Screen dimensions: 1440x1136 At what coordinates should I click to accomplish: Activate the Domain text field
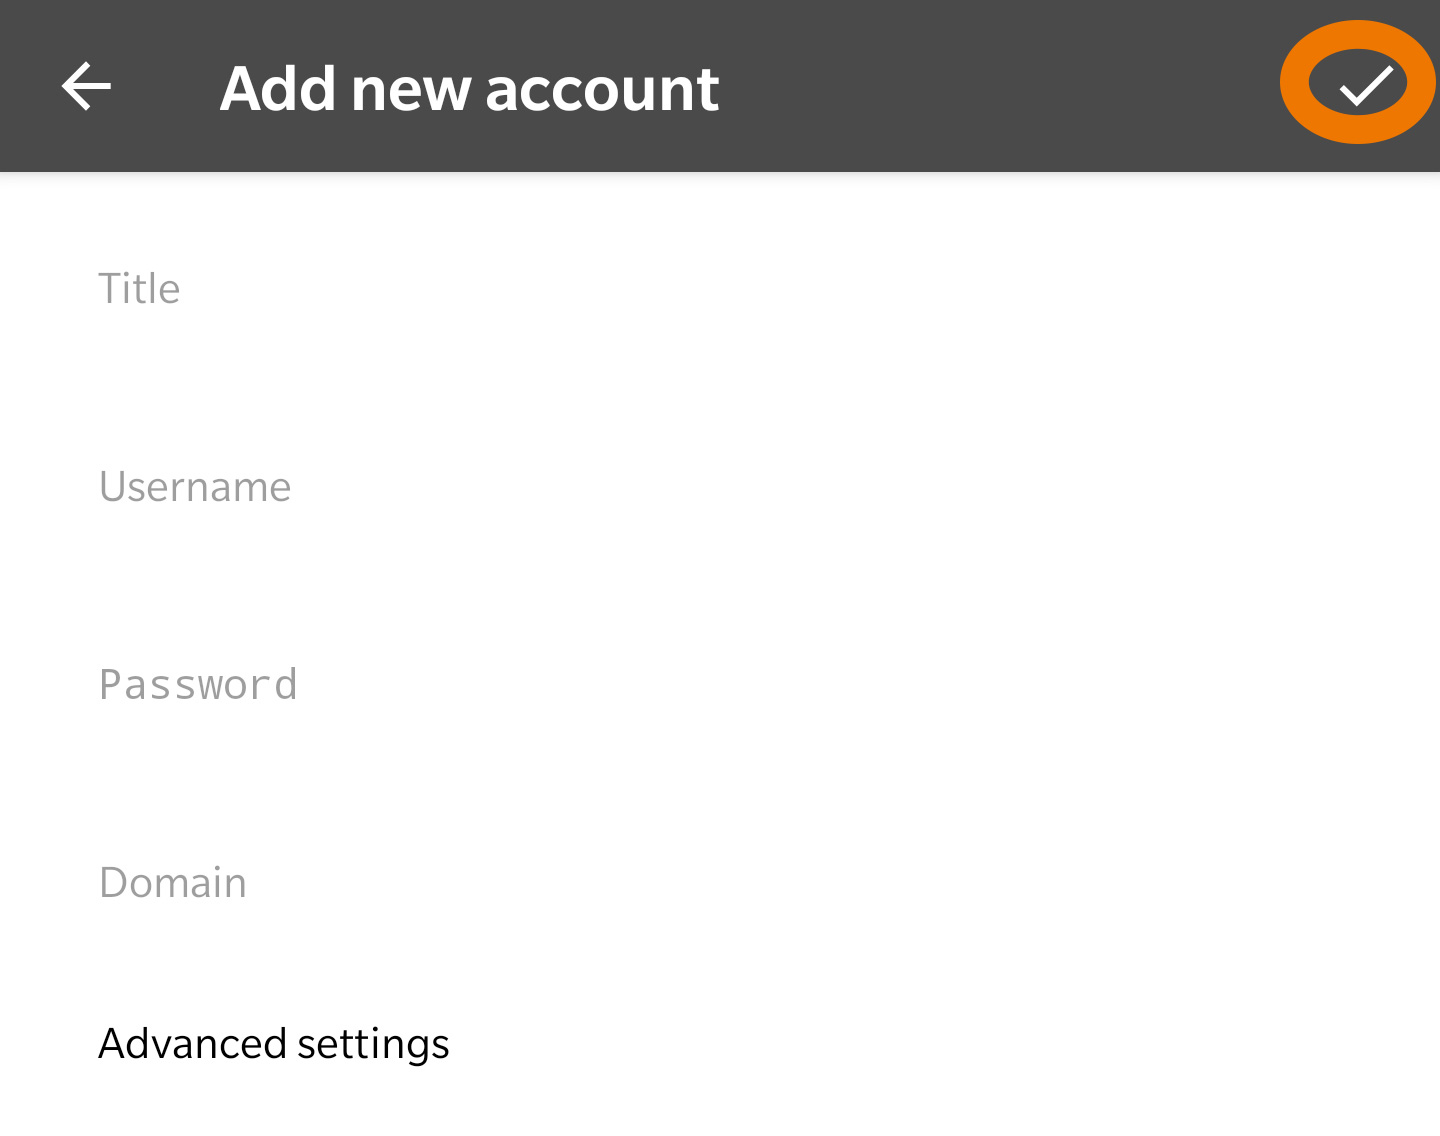pos(400,883)
